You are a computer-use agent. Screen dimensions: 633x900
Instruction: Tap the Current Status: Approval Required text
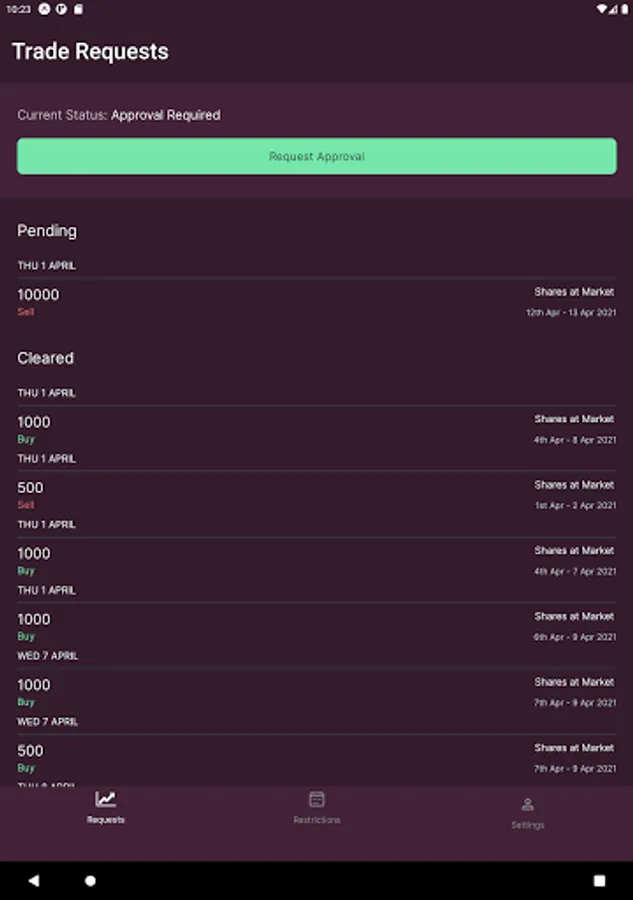pyautogui.click(x=119, y=115)
